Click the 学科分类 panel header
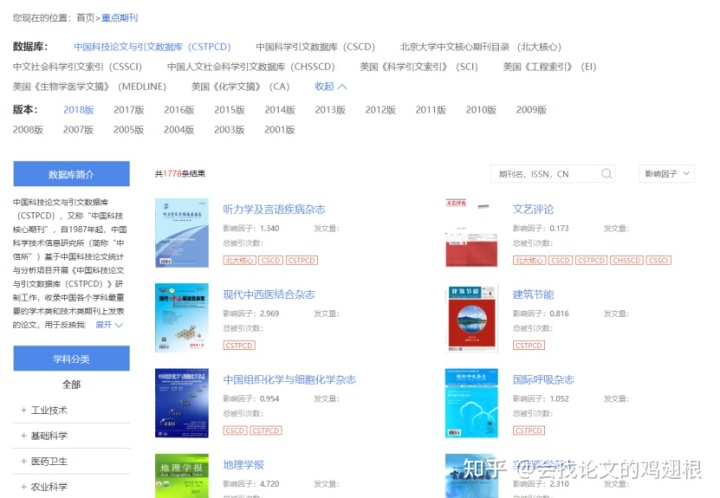This screenshot has width=720, height=498. [x=71, y=358]
